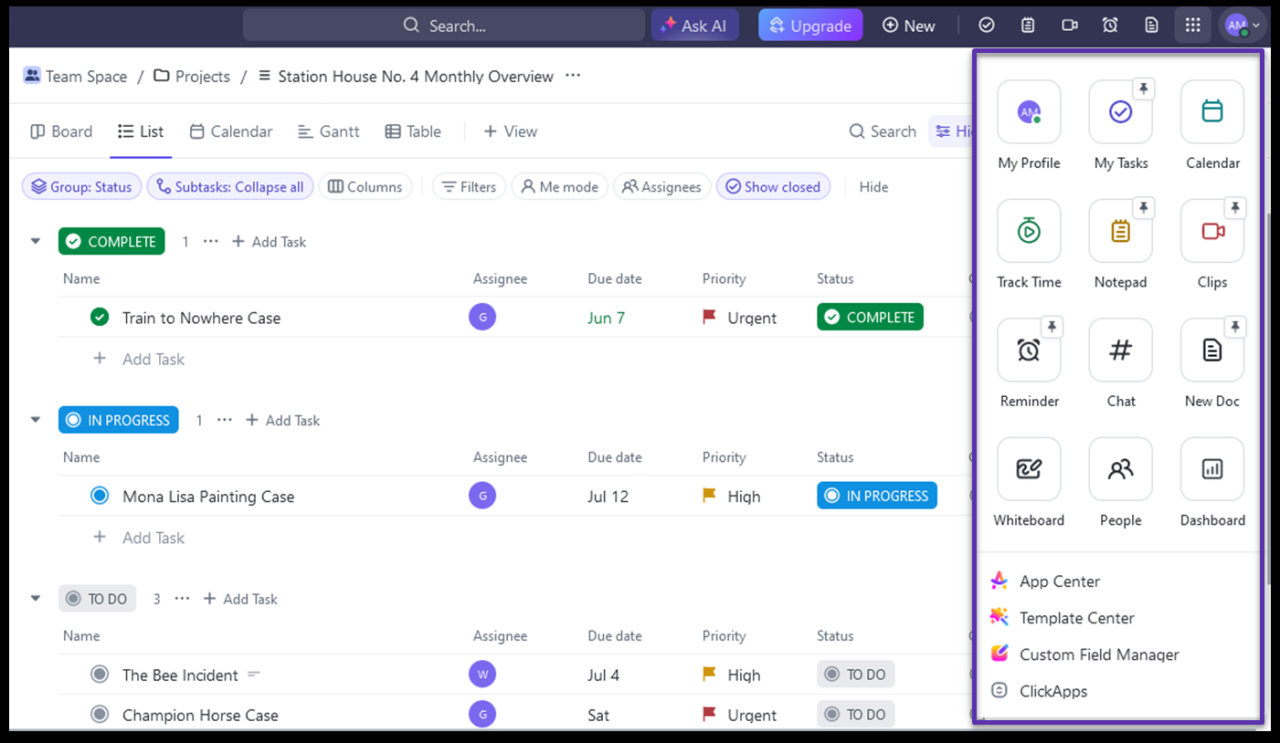Image resolution: width=1280 pixels, height=743 pixels.
Task: Enable Me mode filter
Action: click(x=560, y=187)
